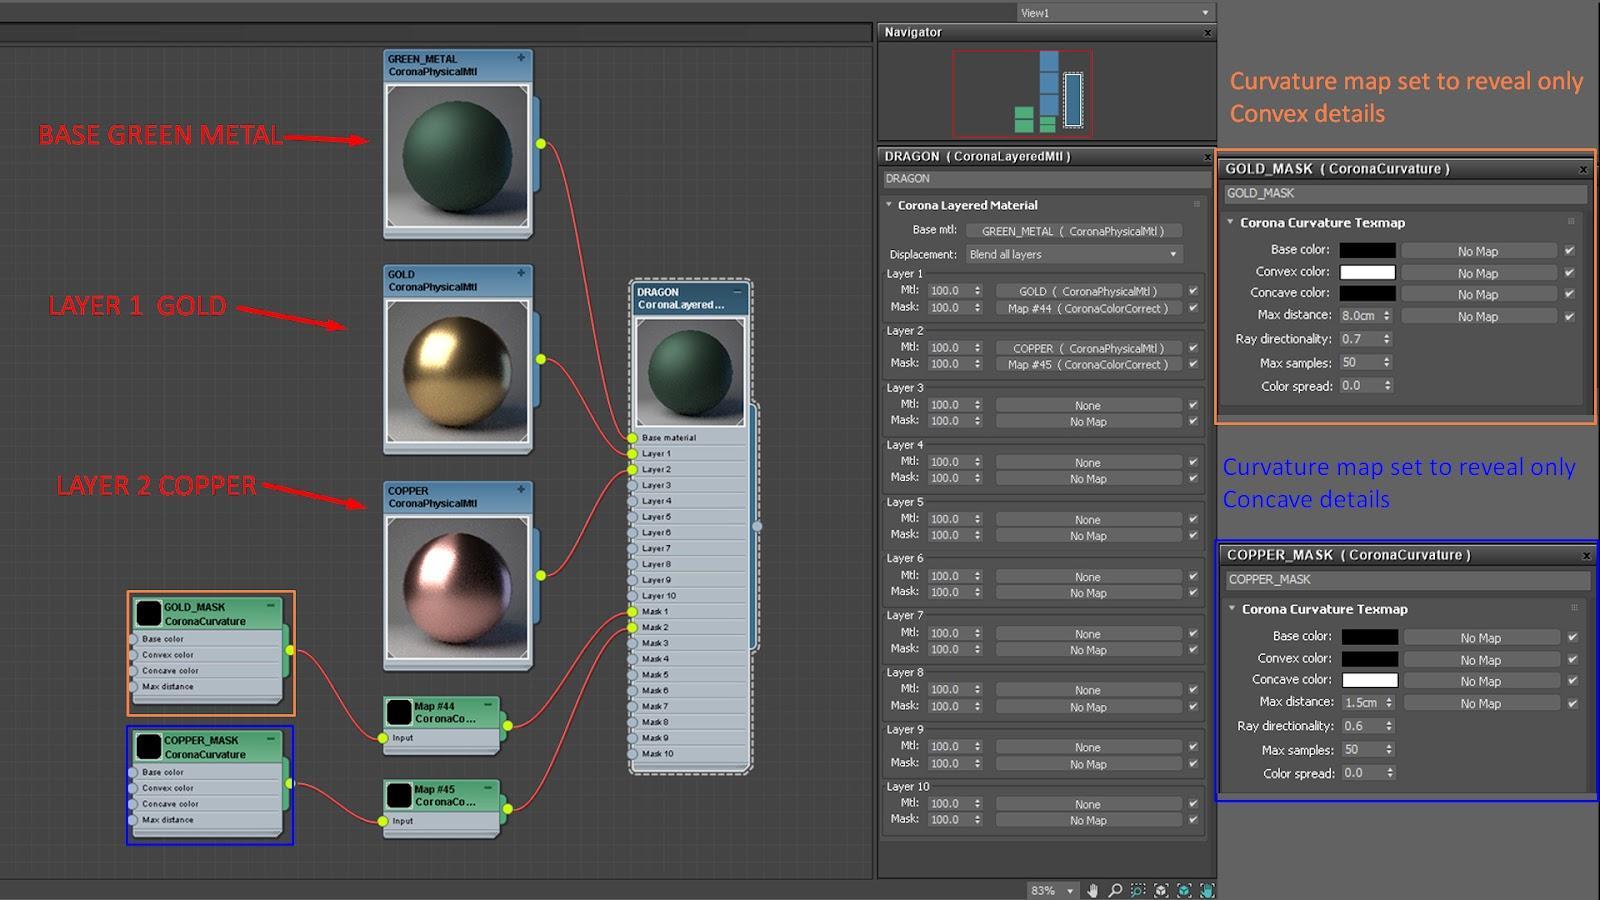Click the Zoom Region icon

(1138, 890)
